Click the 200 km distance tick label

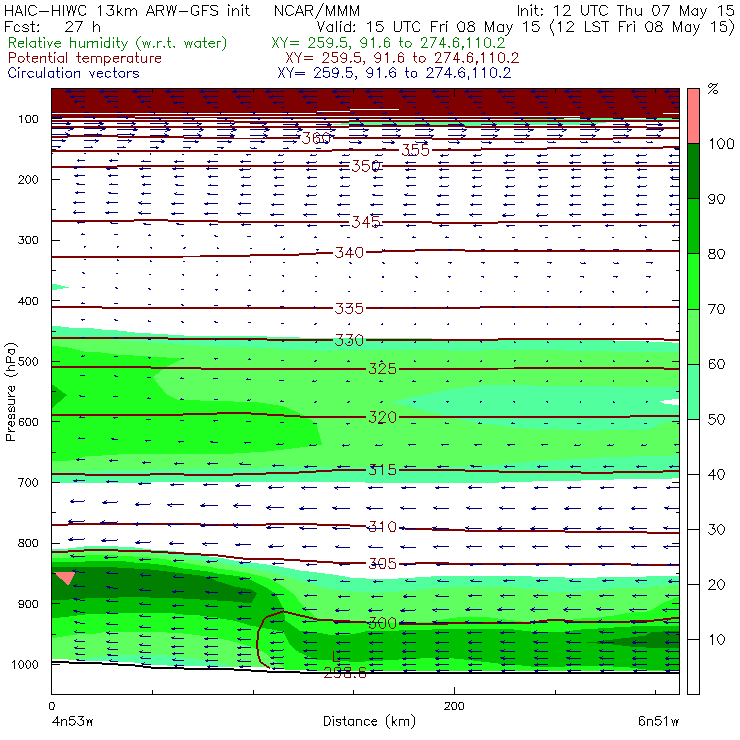pyautogui.click(x=454, y=706)
